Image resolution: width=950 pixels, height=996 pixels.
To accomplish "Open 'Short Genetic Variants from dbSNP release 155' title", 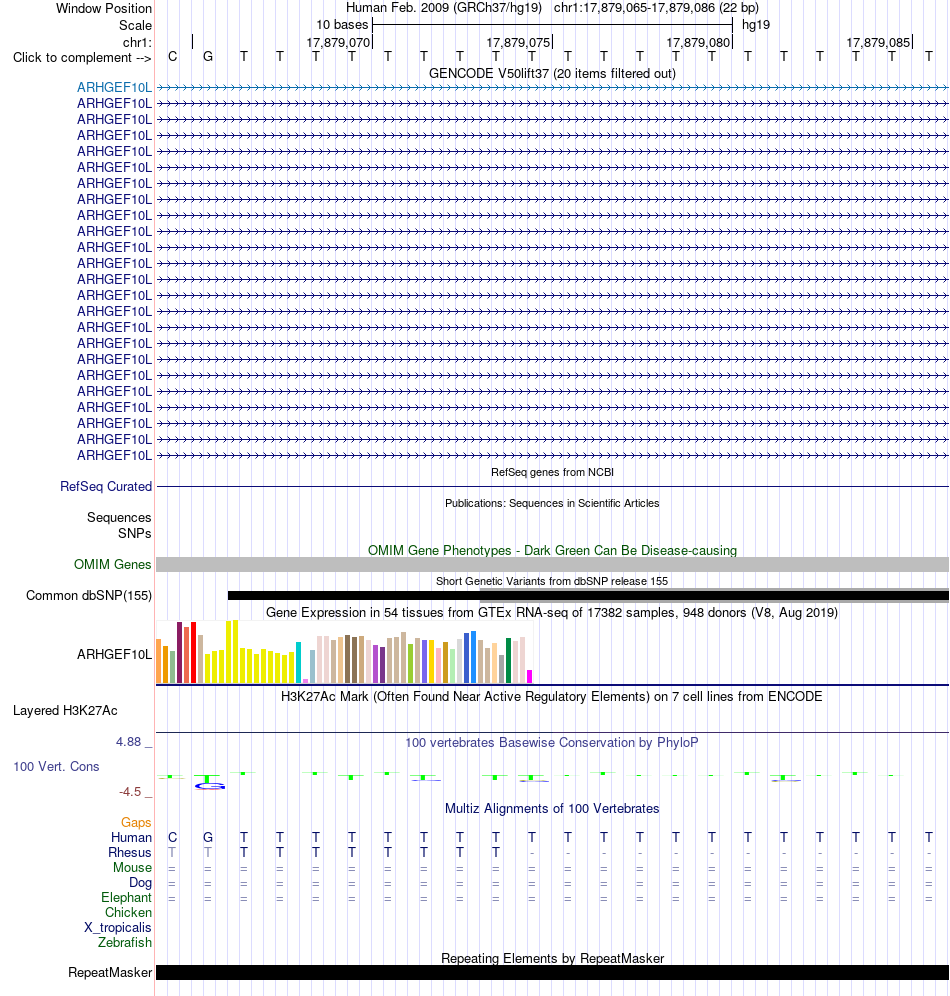I will click(x=552, y=581).
